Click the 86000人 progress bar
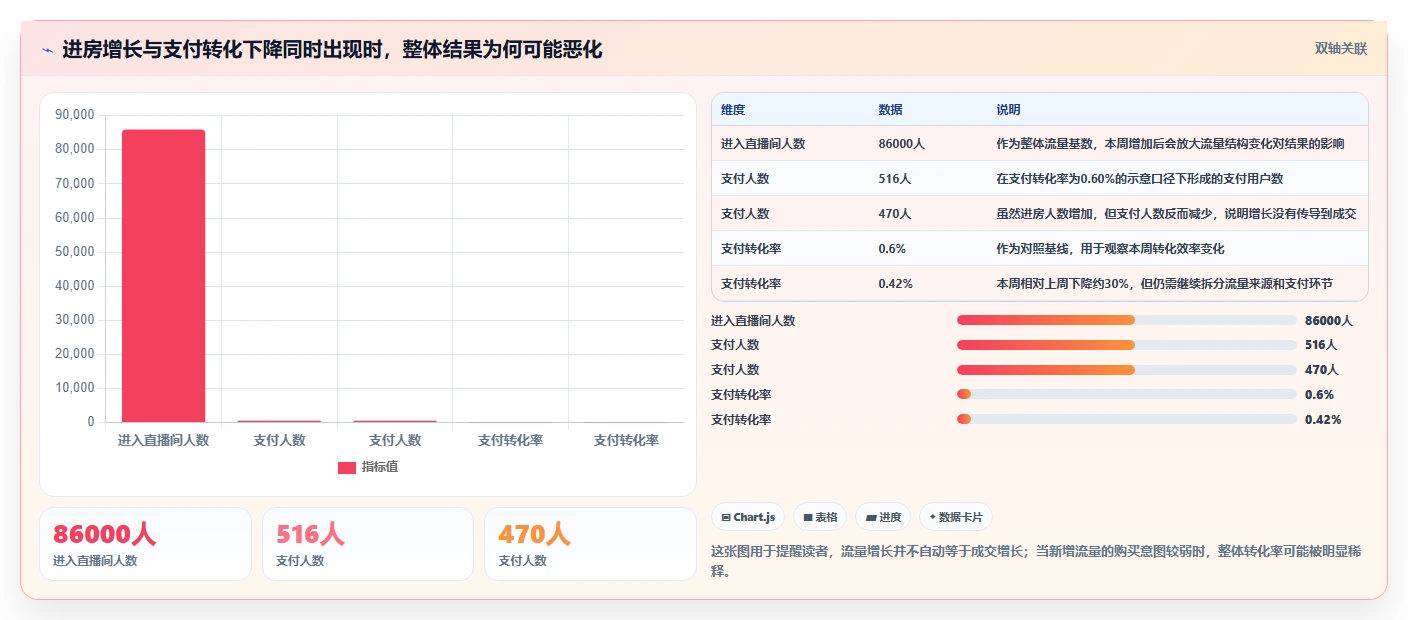 tap(1127, 320)
